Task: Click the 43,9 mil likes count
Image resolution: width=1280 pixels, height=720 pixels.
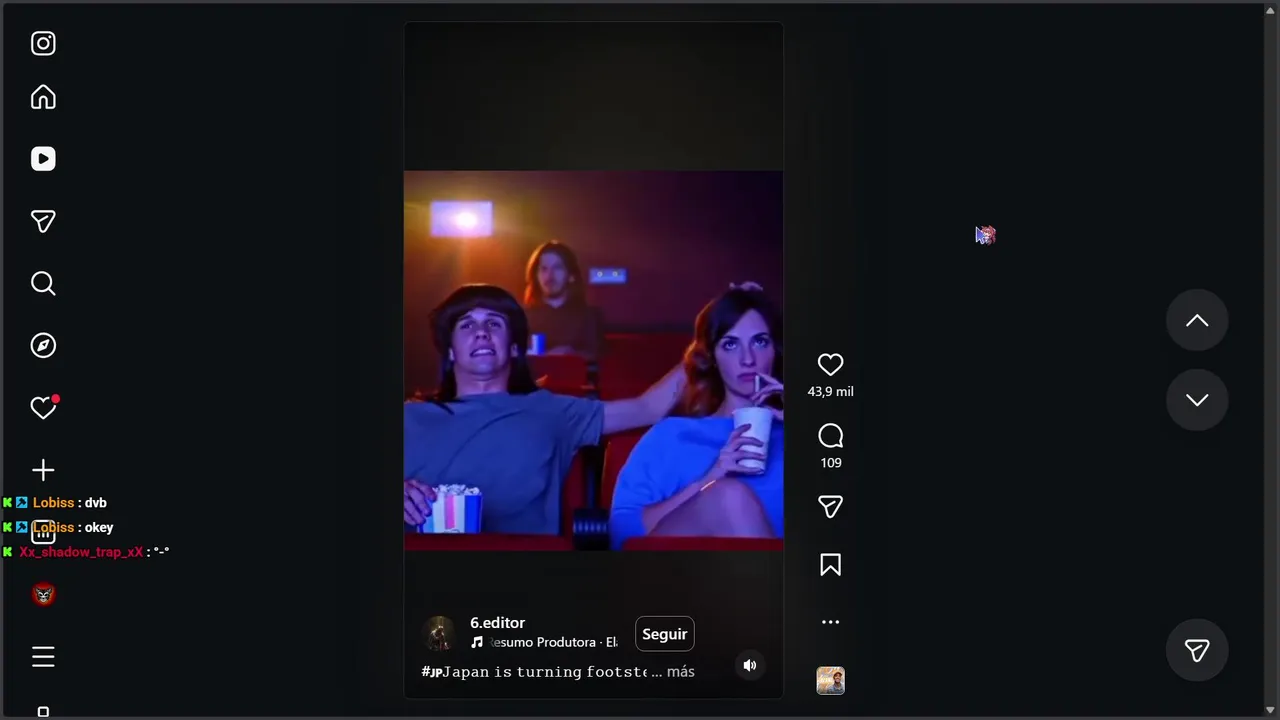Action: (x=830, y=392)
